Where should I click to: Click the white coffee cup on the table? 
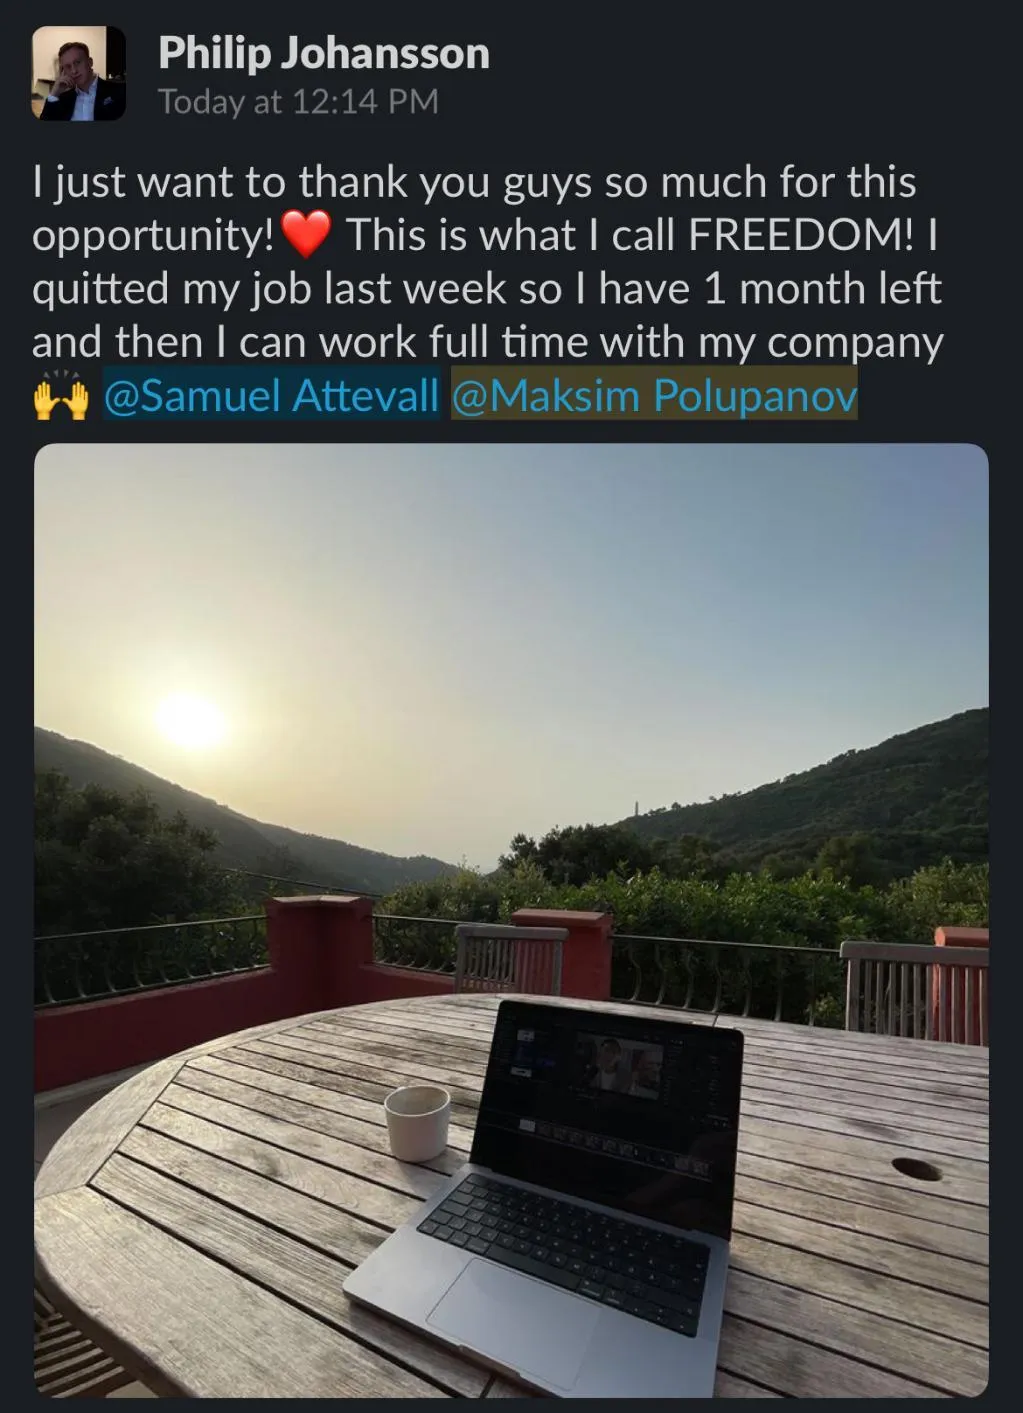click(x=418, y=1123)
